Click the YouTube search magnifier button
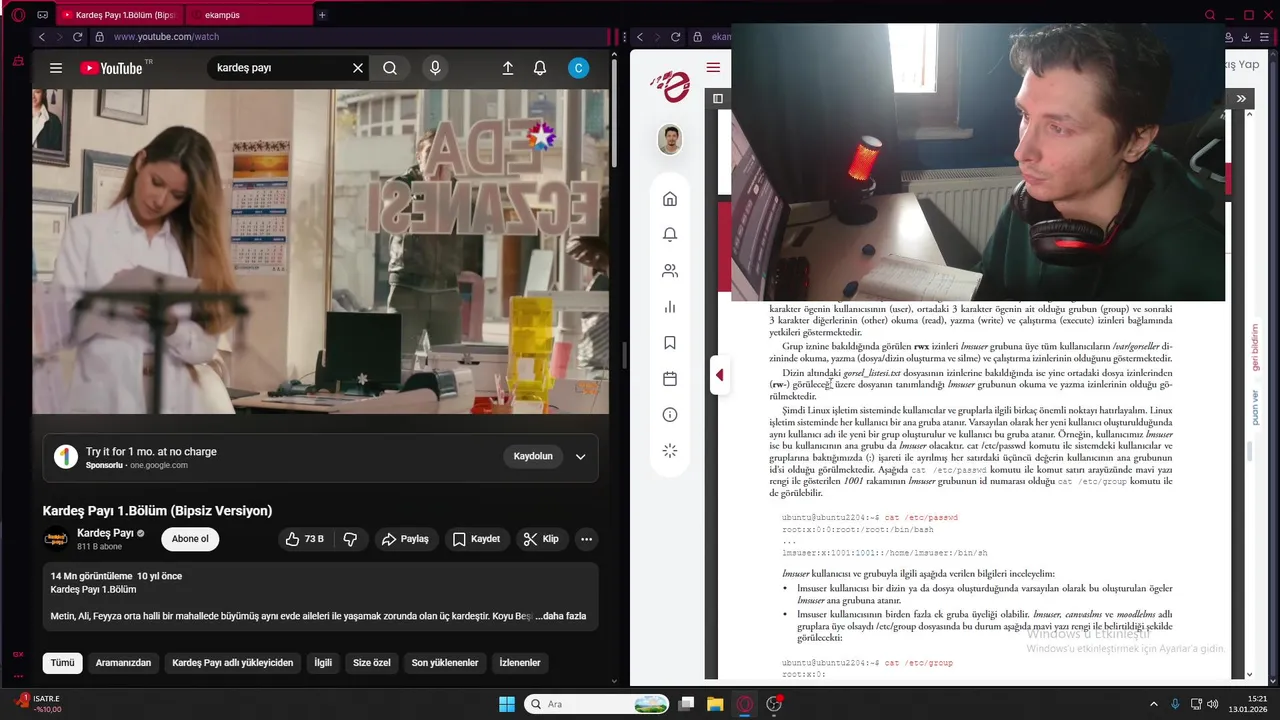Viewport: 1280px width, 720px height. (390, 68)
